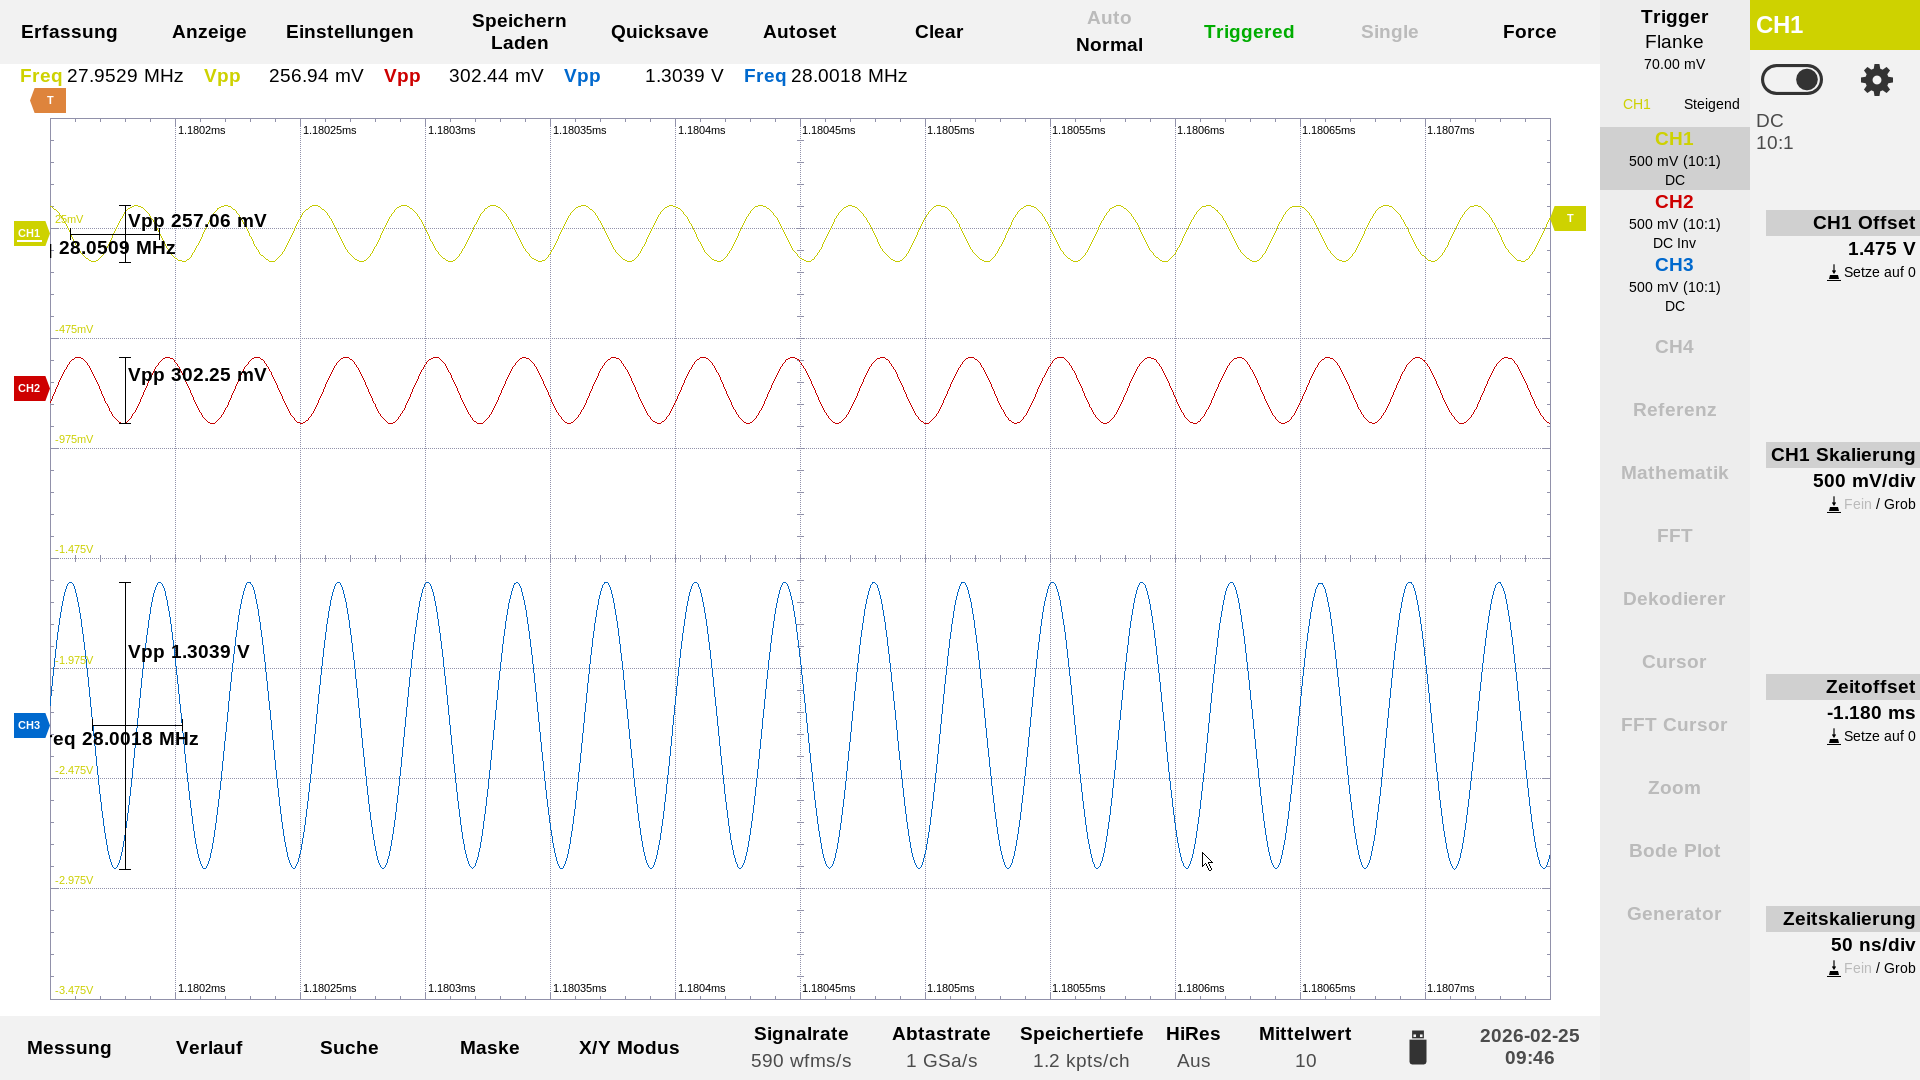Click the USB storage icon
The height and width of the screenshot is (1080, 1920).
click(x=1417, y=1047)
